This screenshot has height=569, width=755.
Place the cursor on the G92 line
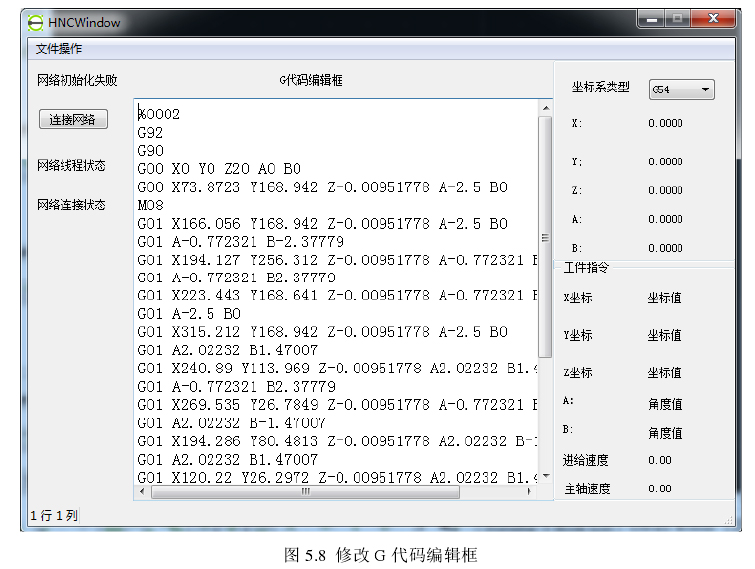[x=151, y=133]
